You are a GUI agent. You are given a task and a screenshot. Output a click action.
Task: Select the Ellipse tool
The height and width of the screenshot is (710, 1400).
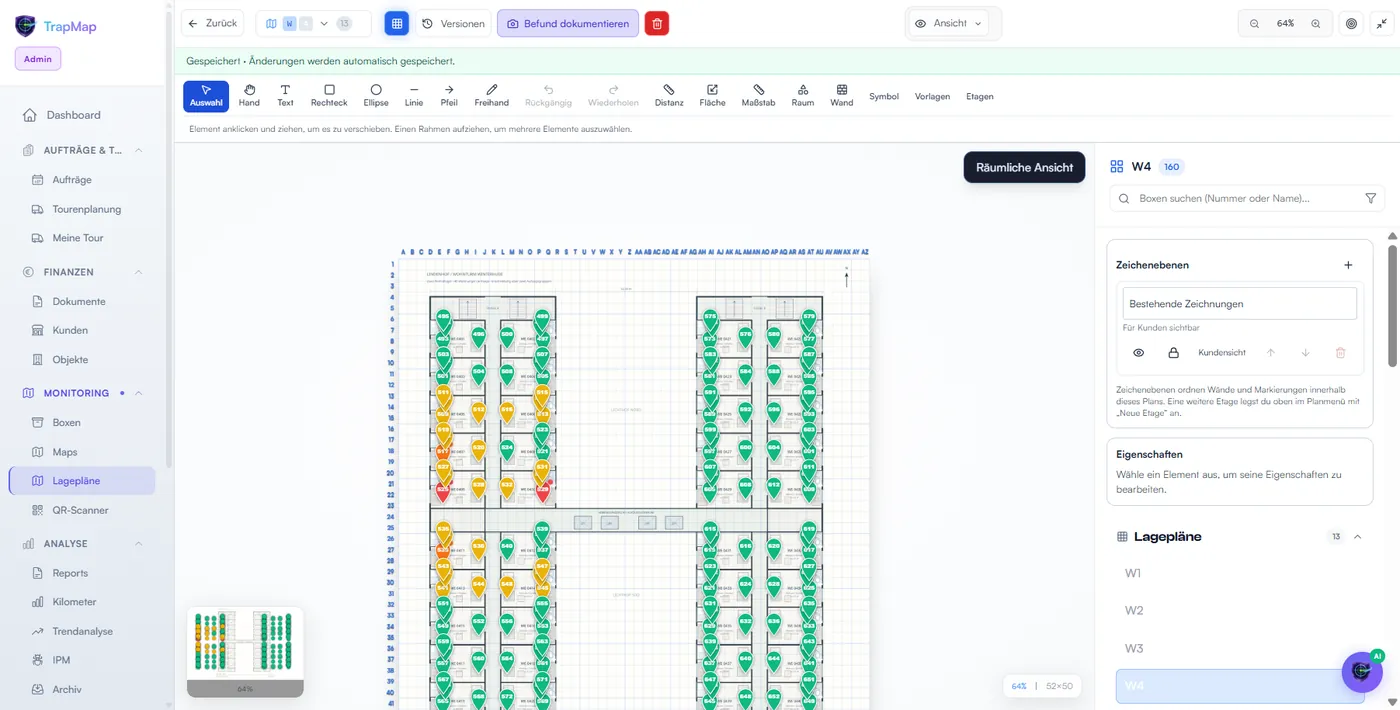click(x=376, y=96)
